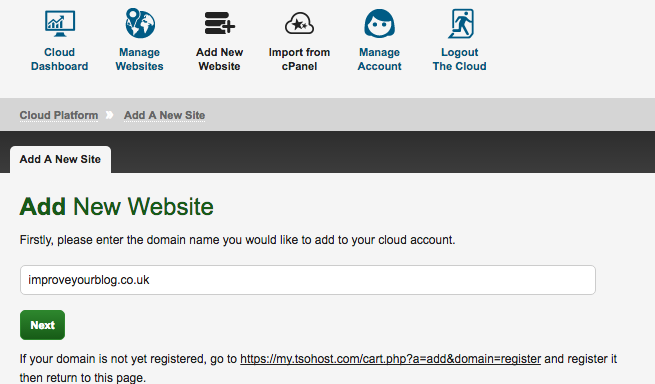Navigate to Cloud Platform breadcrumb
Image resolution: width=655 pixels, height=384 pixels.
coord(59,115)
